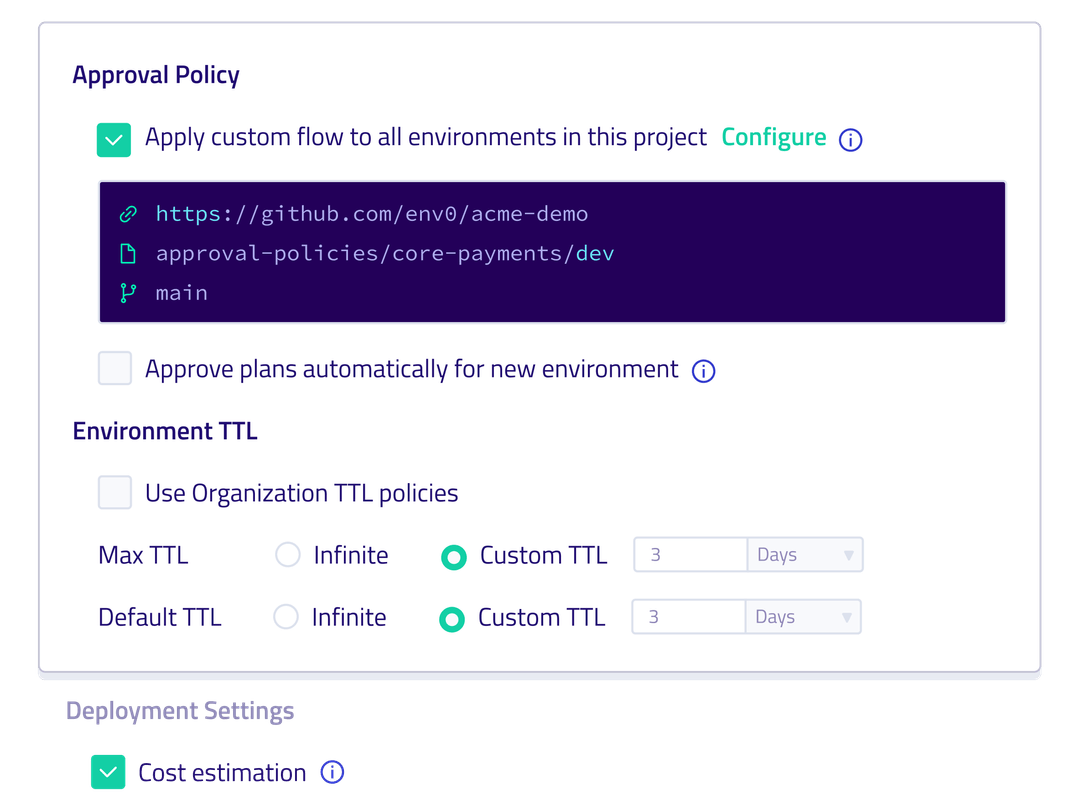Open the env0 acme-demo repository link
Image resolution: width=1080 pixels, height=803 pixels.
pyautogui.click(x=371, y=213)
